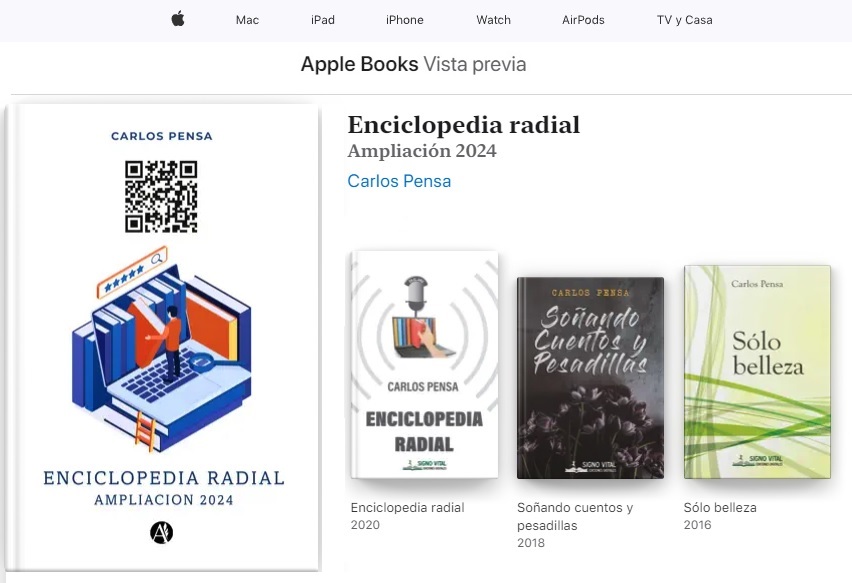Click the QR code on the cover

click(161, 197)
